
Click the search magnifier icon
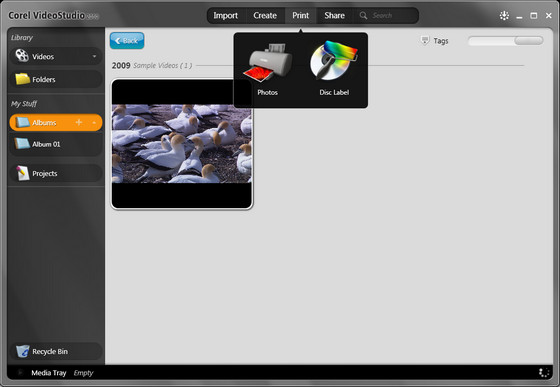(363, 16)
